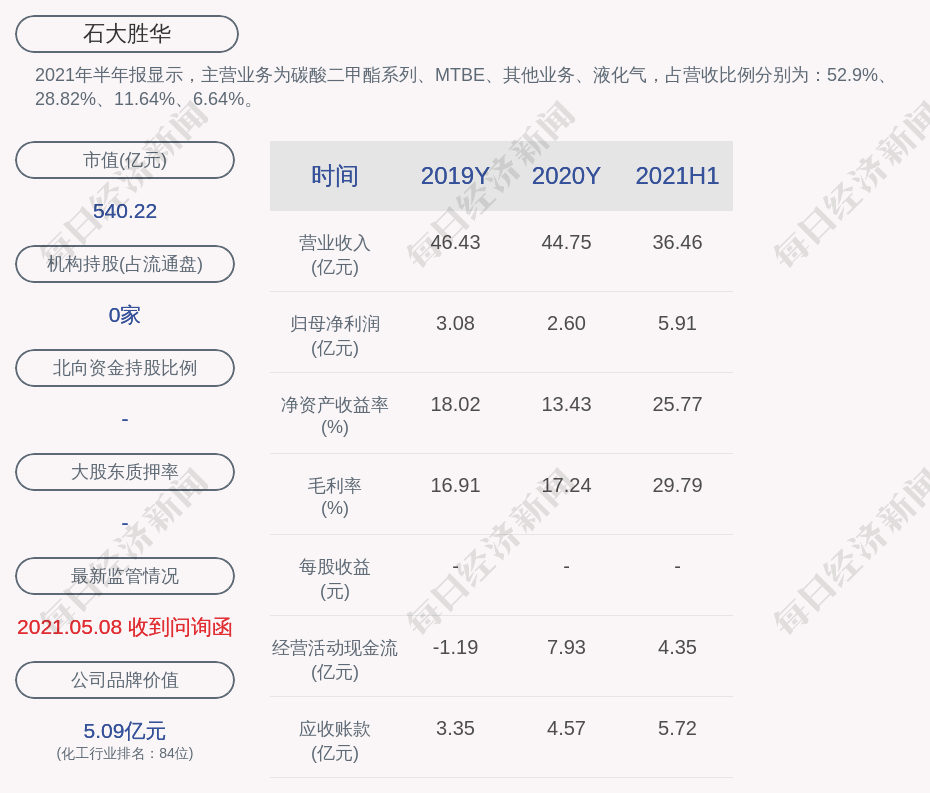Click the 每股收益 dash in the 2020Y column
The width and height of the screenshot is (930, 793).
[566, 567]
